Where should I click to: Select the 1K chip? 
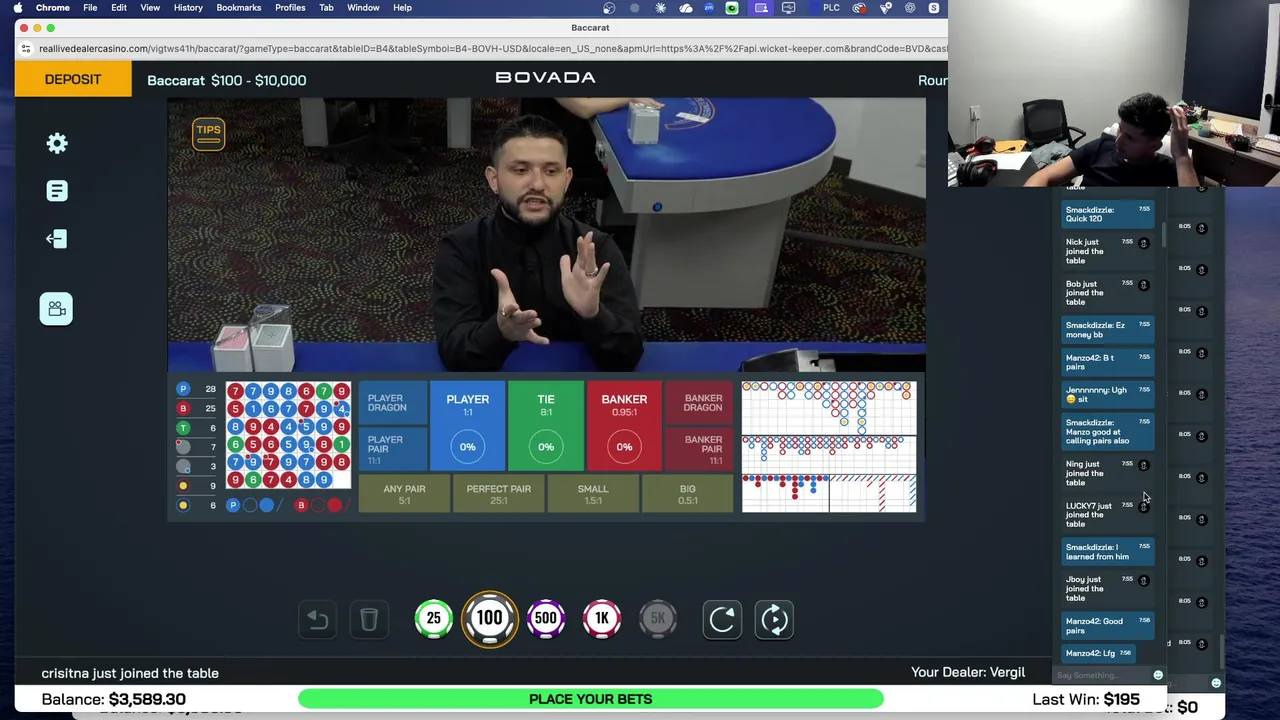[602, 619]
